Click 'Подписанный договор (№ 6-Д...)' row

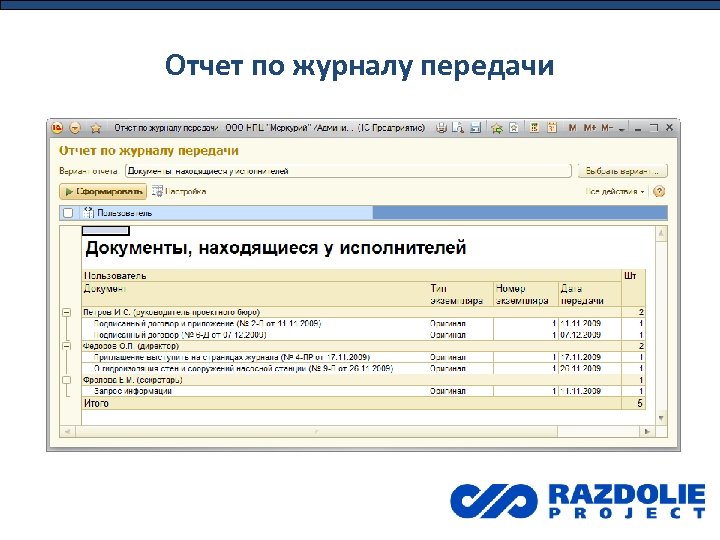point(363,335)
